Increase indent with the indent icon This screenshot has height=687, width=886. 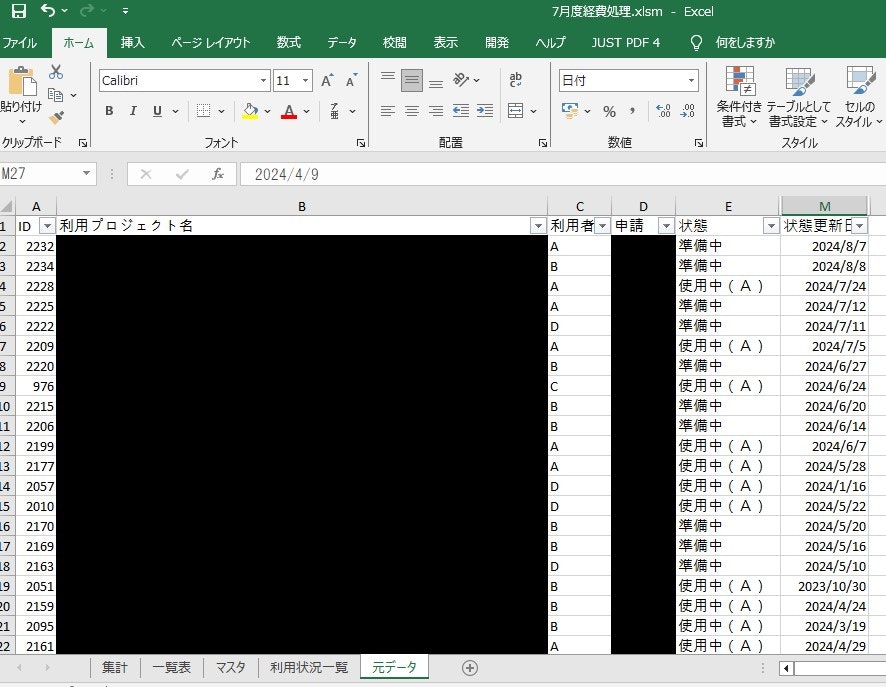pyautogui.click(x=485, y=110)
